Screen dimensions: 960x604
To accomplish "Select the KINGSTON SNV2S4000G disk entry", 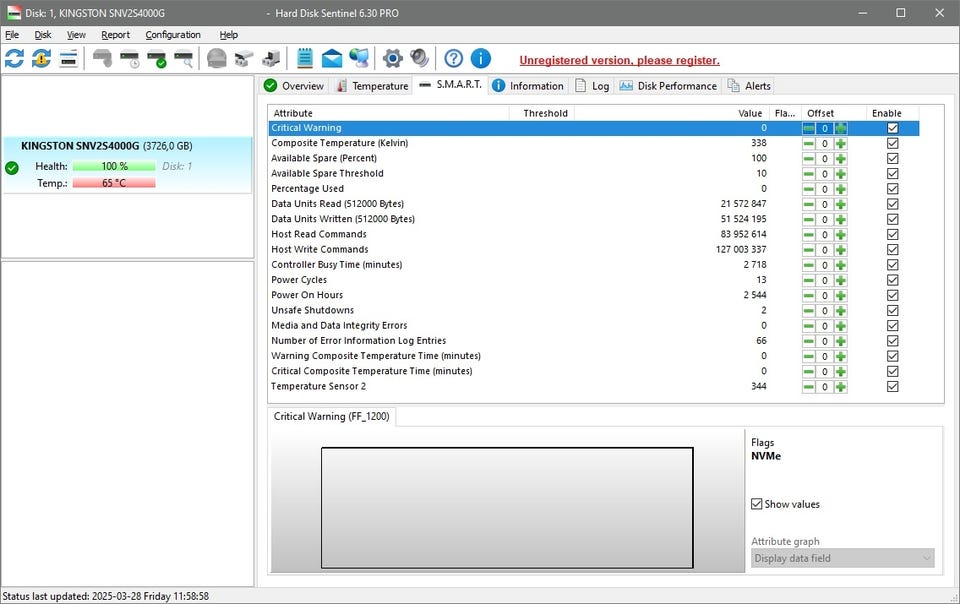I will pyautogui.click(x=127, y=165).
